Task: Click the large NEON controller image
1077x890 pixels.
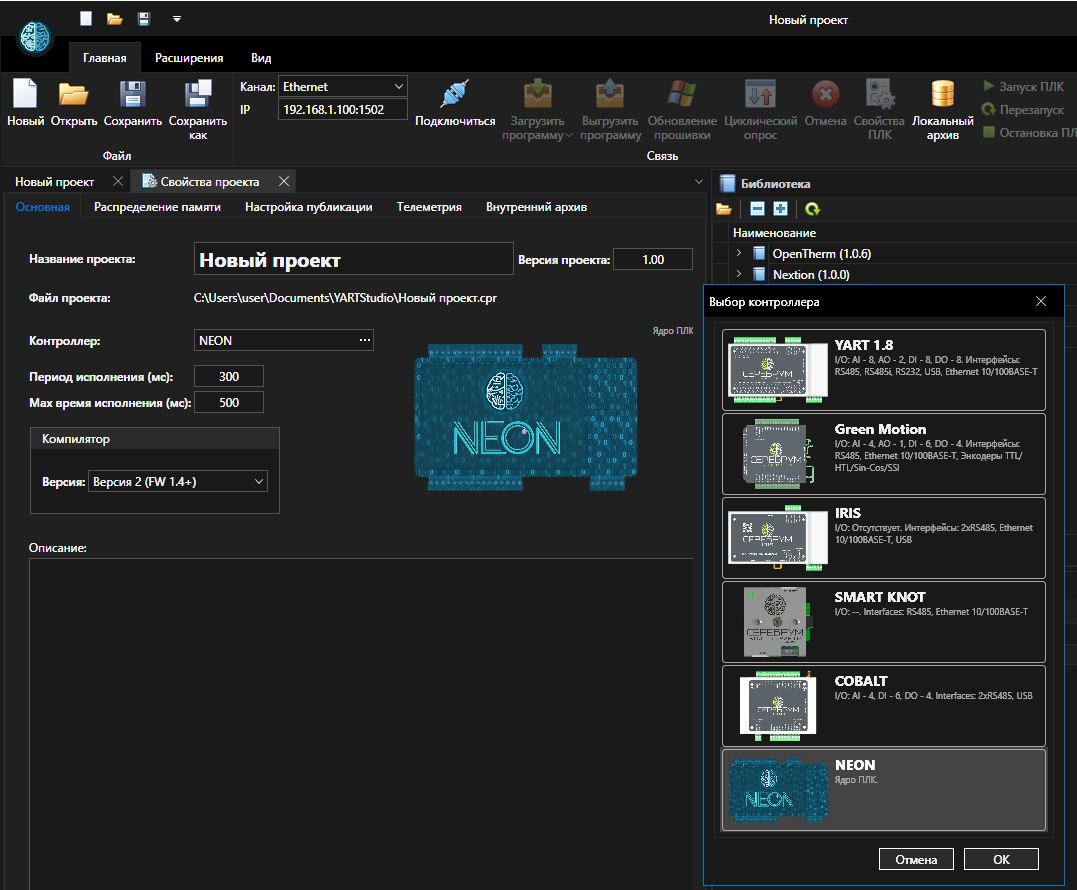Action: point(526,418)
